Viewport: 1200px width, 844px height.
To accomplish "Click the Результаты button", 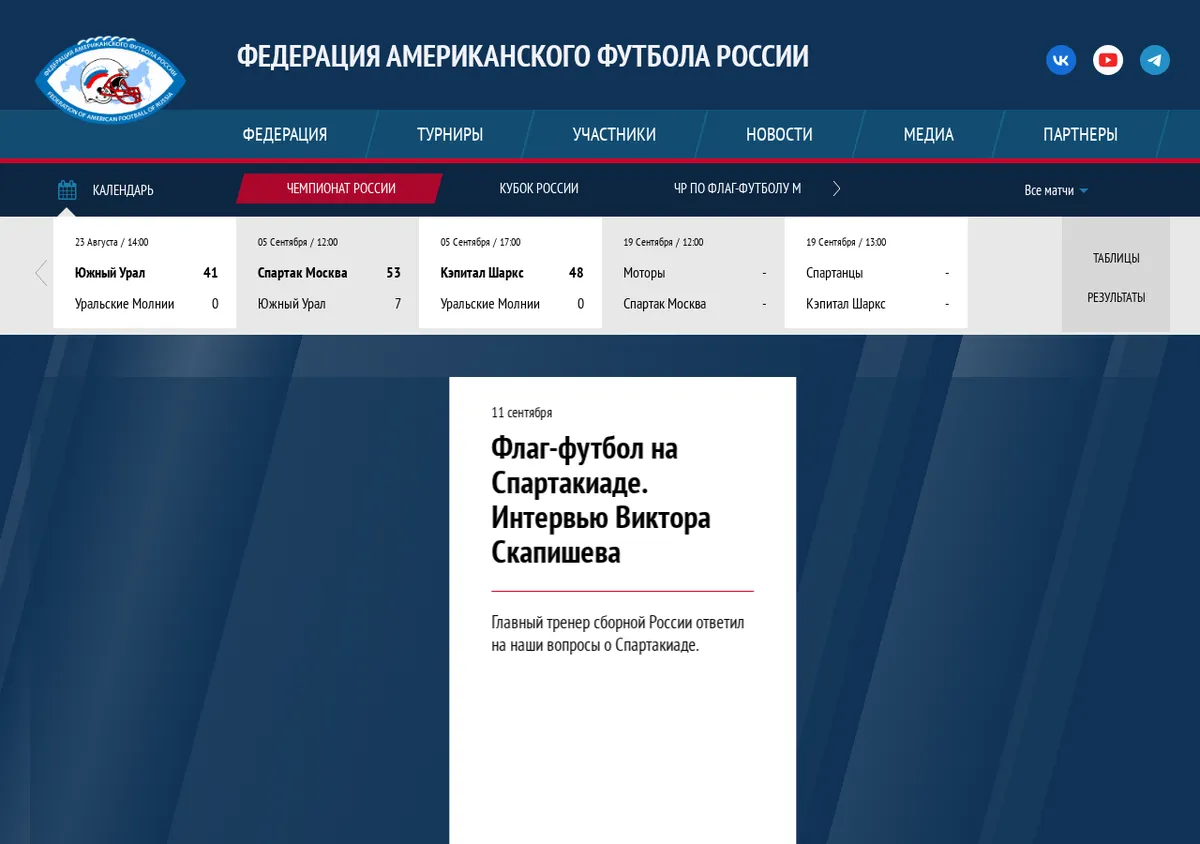I will coord(1116,298).
